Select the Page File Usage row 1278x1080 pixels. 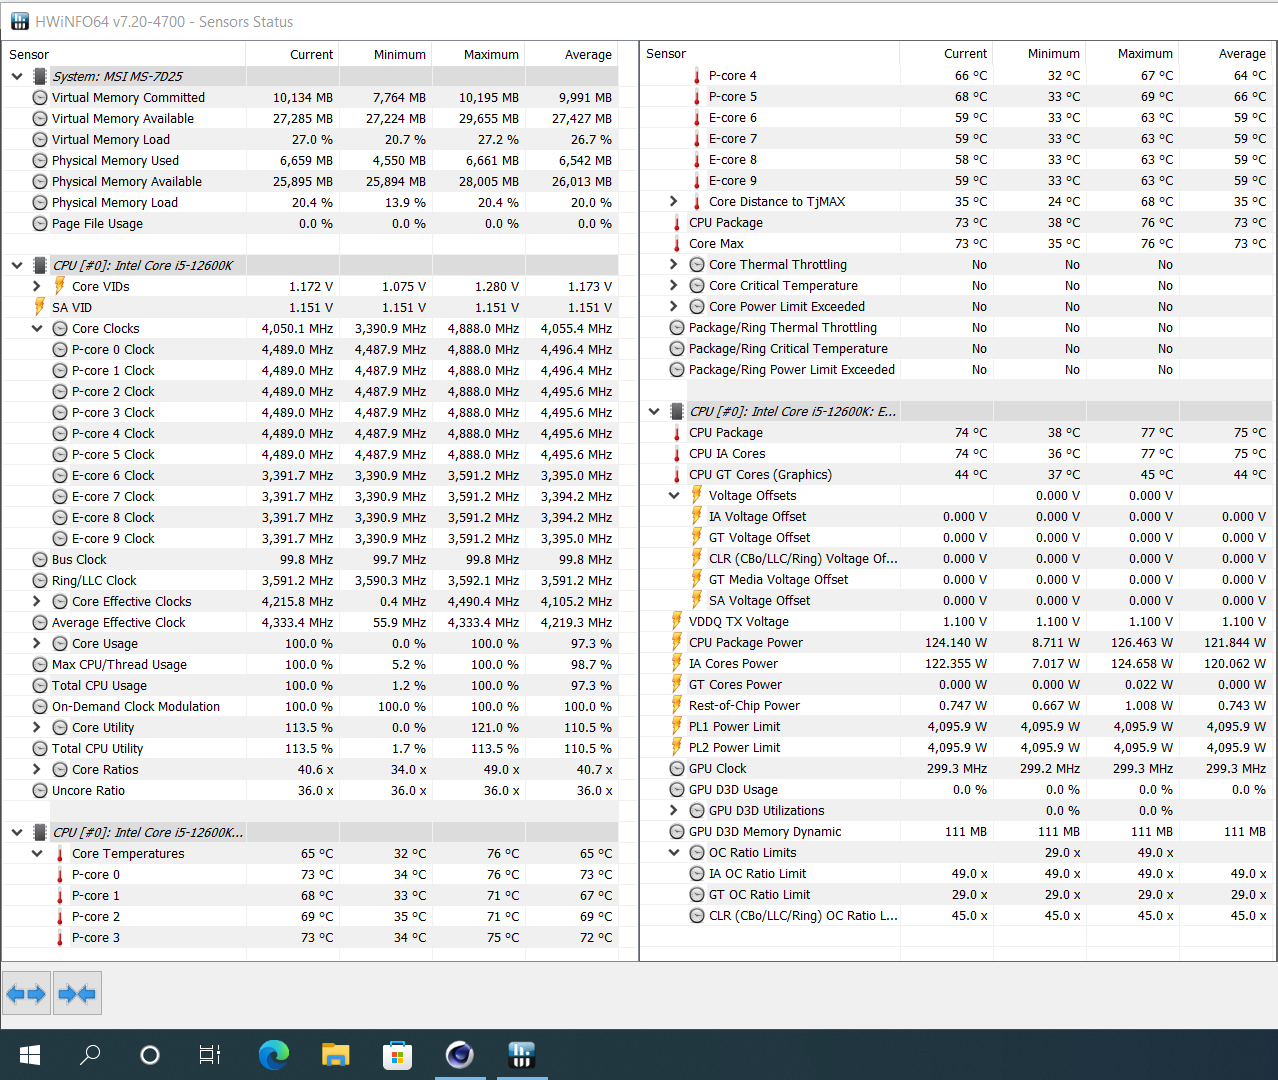pyautogui.click(x=310, y=223)
